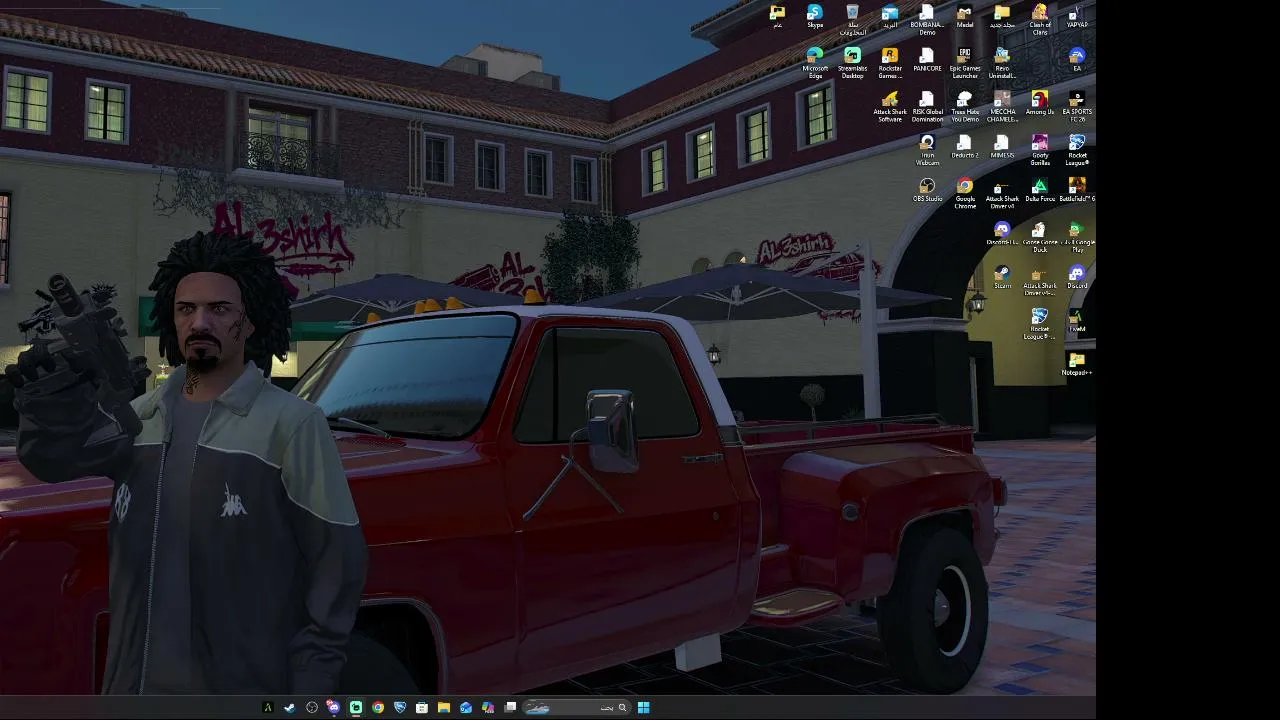Open MIMESIS desktop shortcut
The image size is (1280, 720).
click(1002, 147)
